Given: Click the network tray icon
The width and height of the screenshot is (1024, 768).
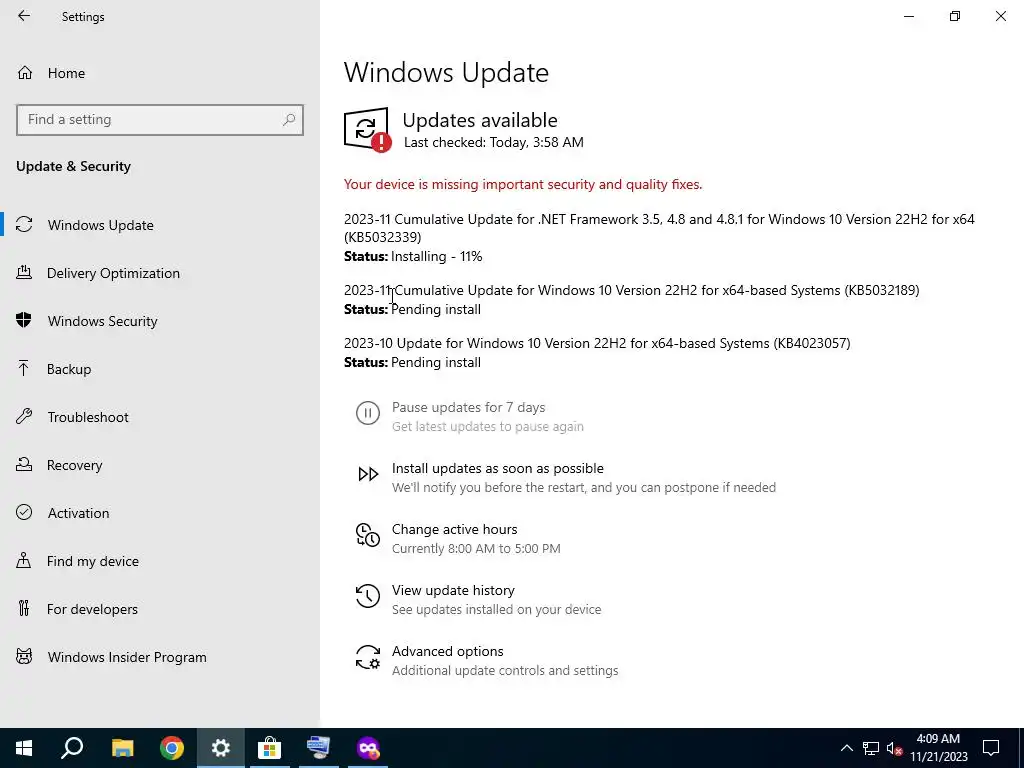Looking at the screenshot, I should [x=871, y=748].
